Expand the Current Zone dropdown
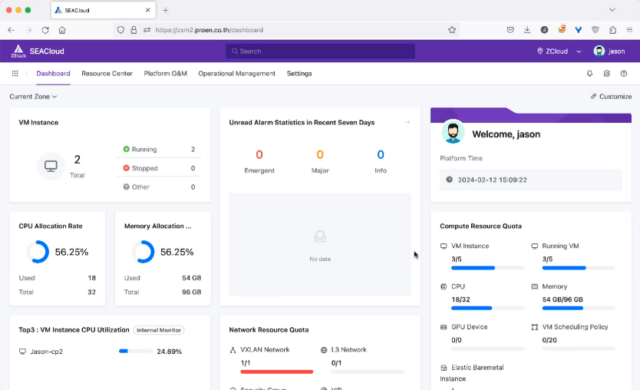 (33, 97)
